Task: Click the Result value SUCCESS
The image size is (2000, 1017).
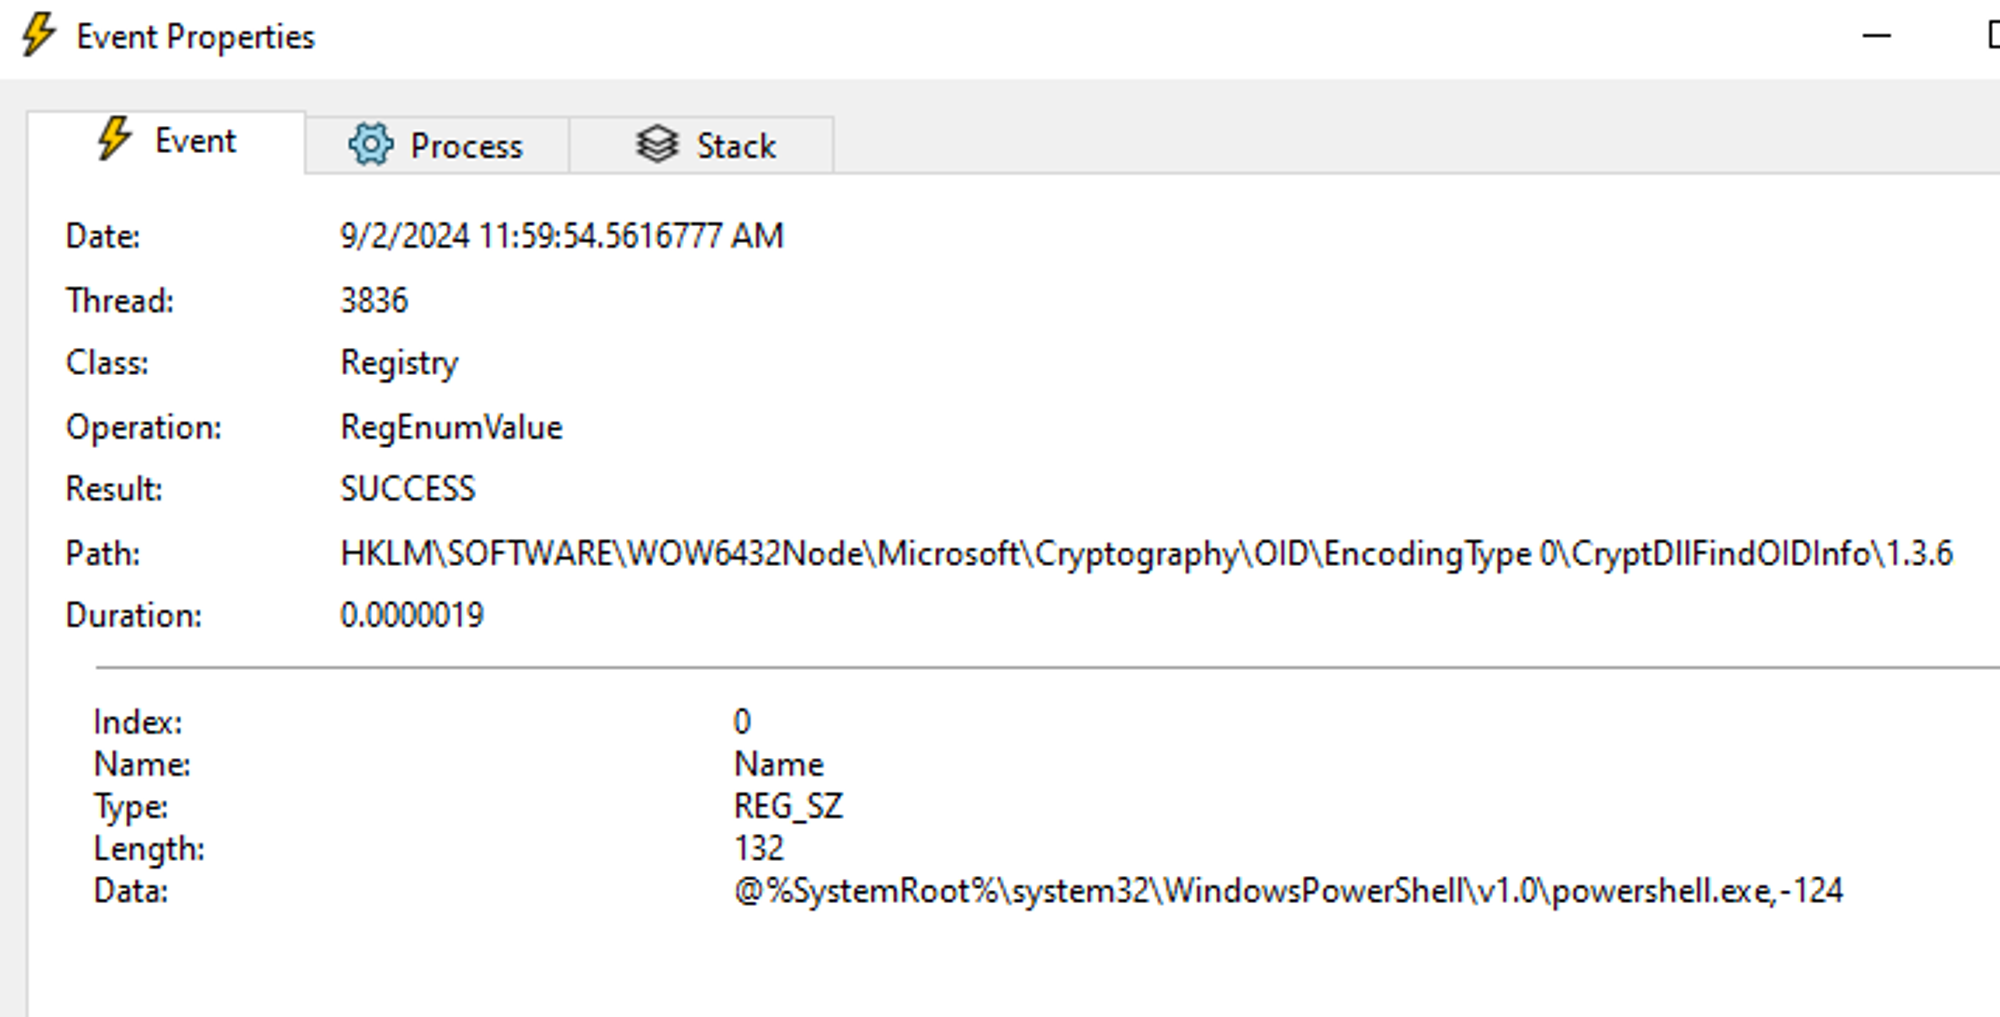Action: click(x=408, y=489)
